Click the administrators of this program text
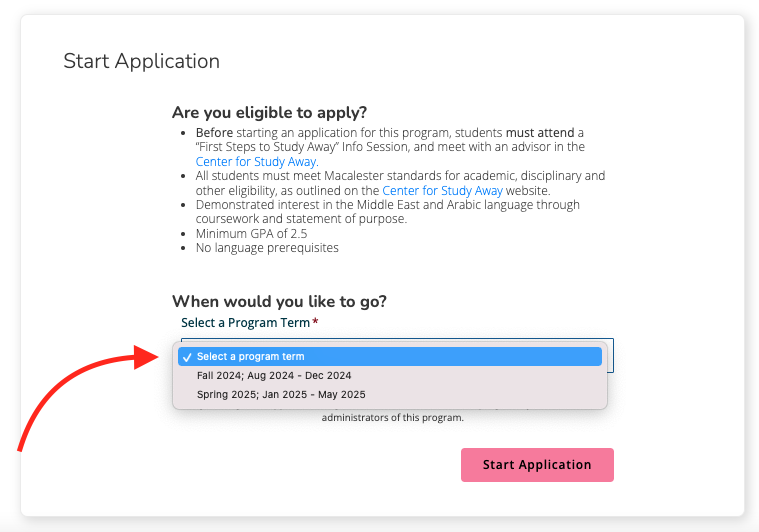This screenshot has width=759, height=532. (392, 417)
